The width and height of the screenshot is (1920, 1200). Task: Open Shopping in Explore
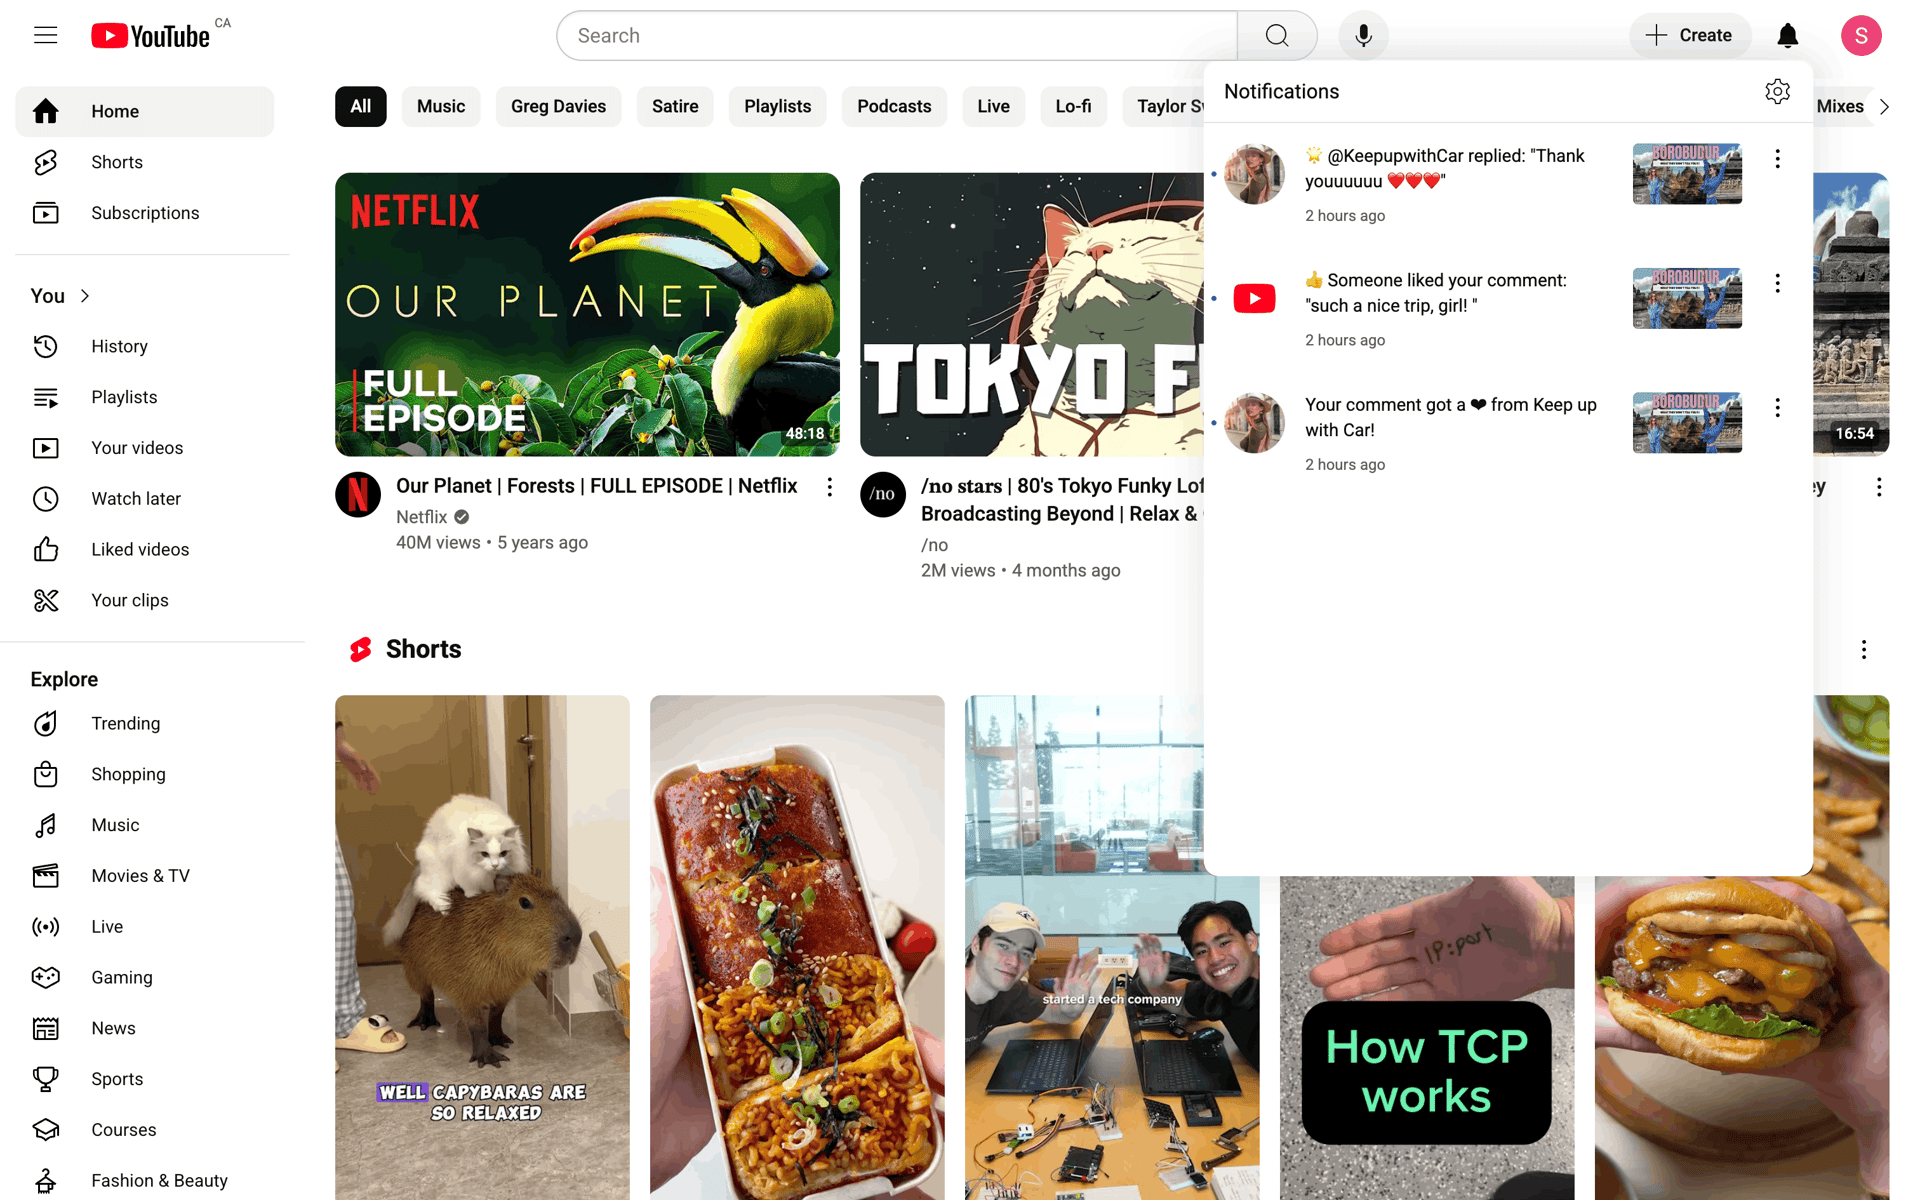145,774
